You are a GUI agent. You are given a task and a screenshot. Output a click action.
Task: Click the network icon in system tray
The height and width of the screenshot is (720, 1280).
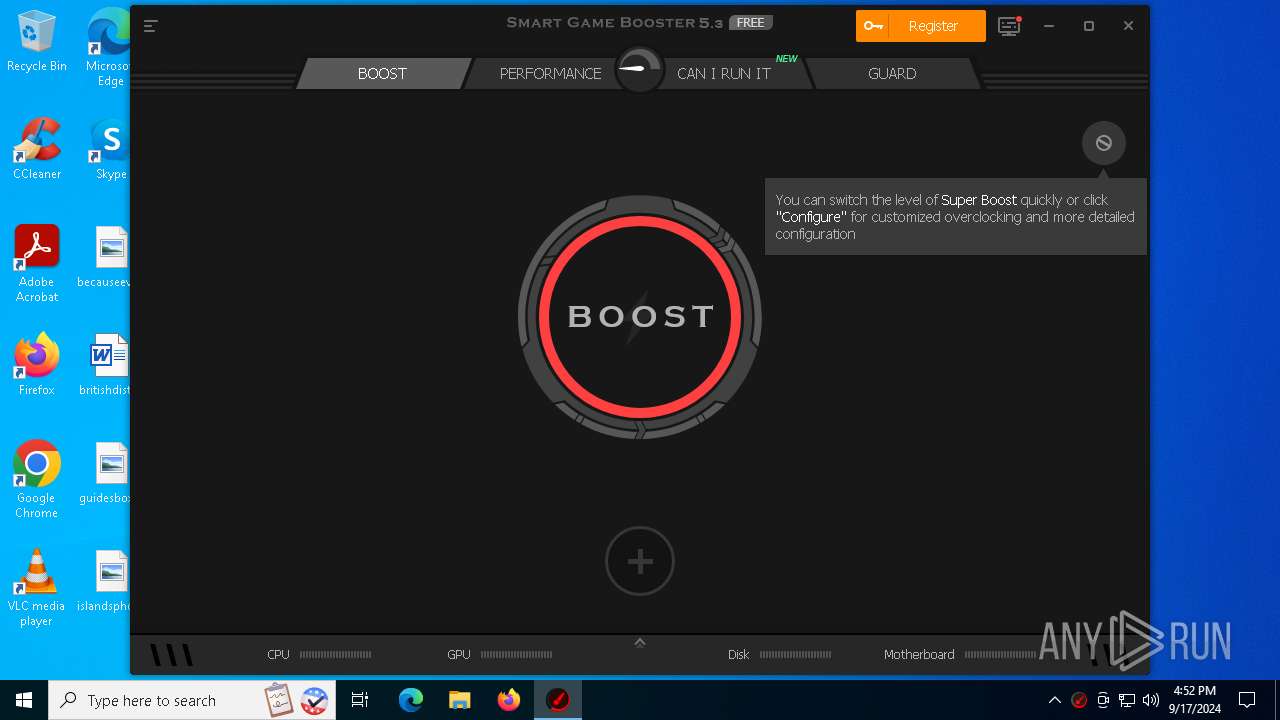(x=1127, y=700)
